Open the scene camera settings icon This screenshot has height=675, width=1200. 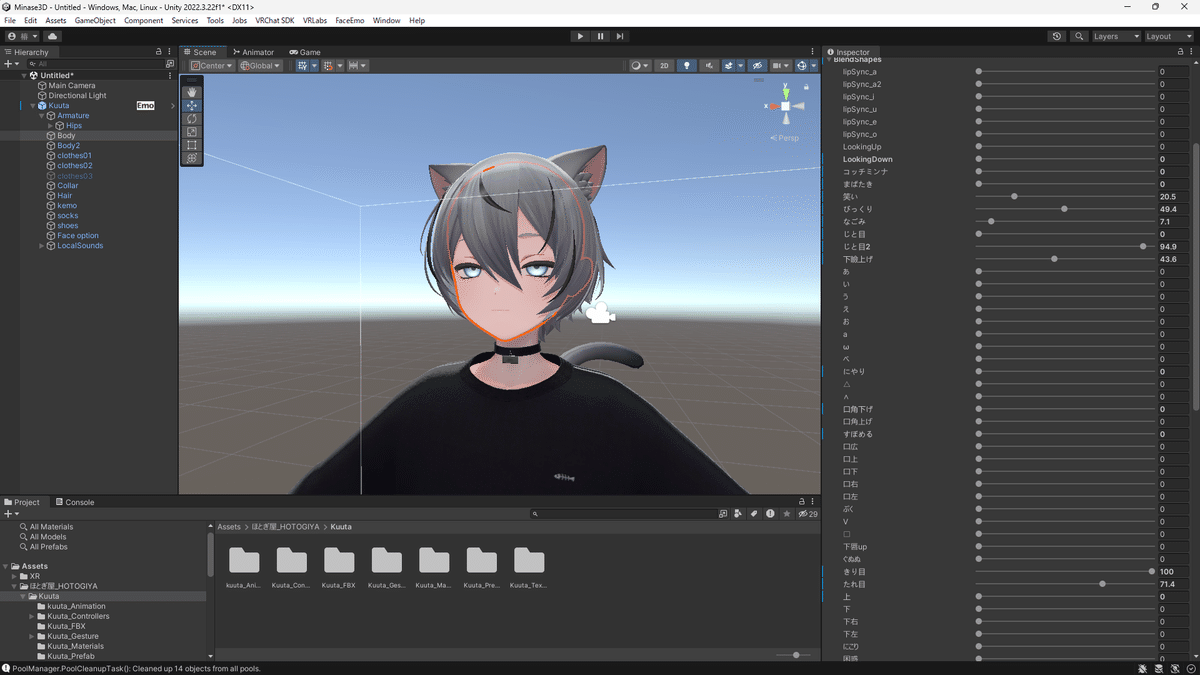[778, 65]
